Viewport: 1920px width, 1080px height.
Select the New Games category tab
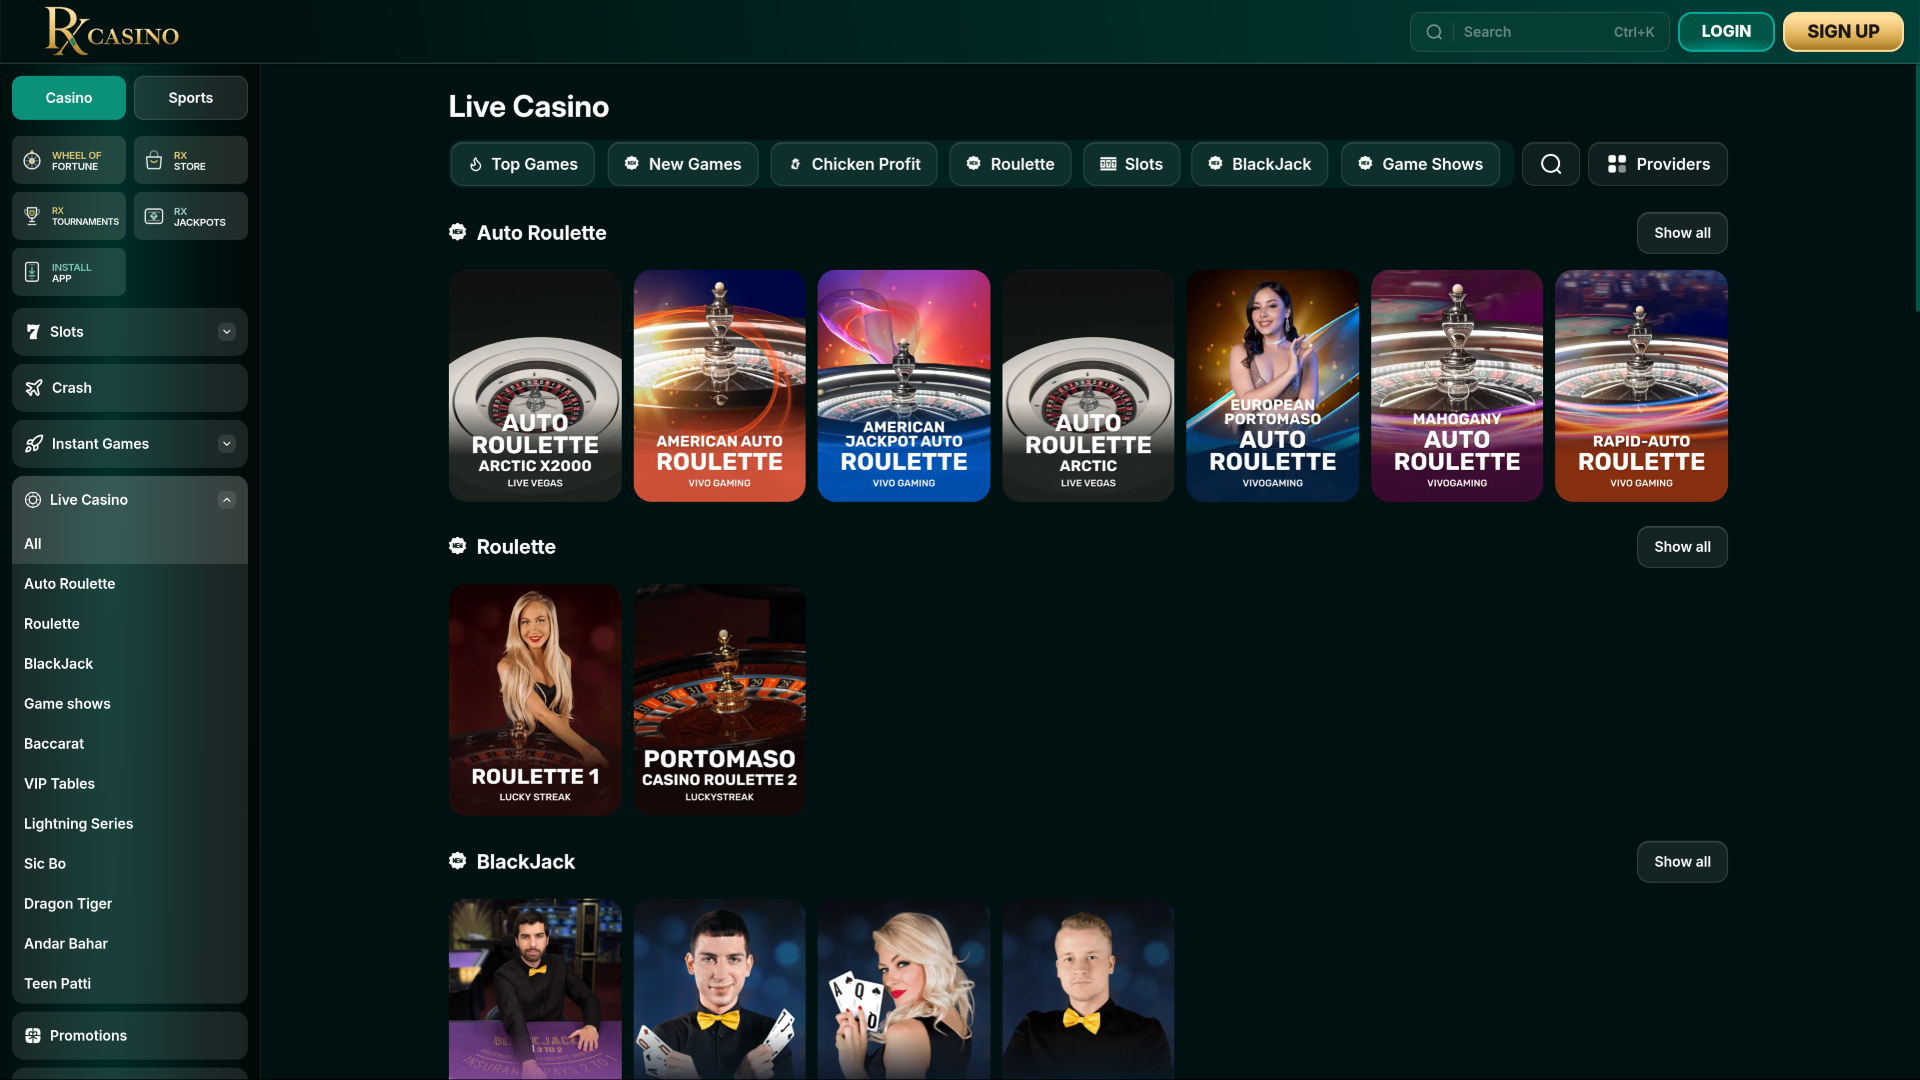click(x=683, y=164)
